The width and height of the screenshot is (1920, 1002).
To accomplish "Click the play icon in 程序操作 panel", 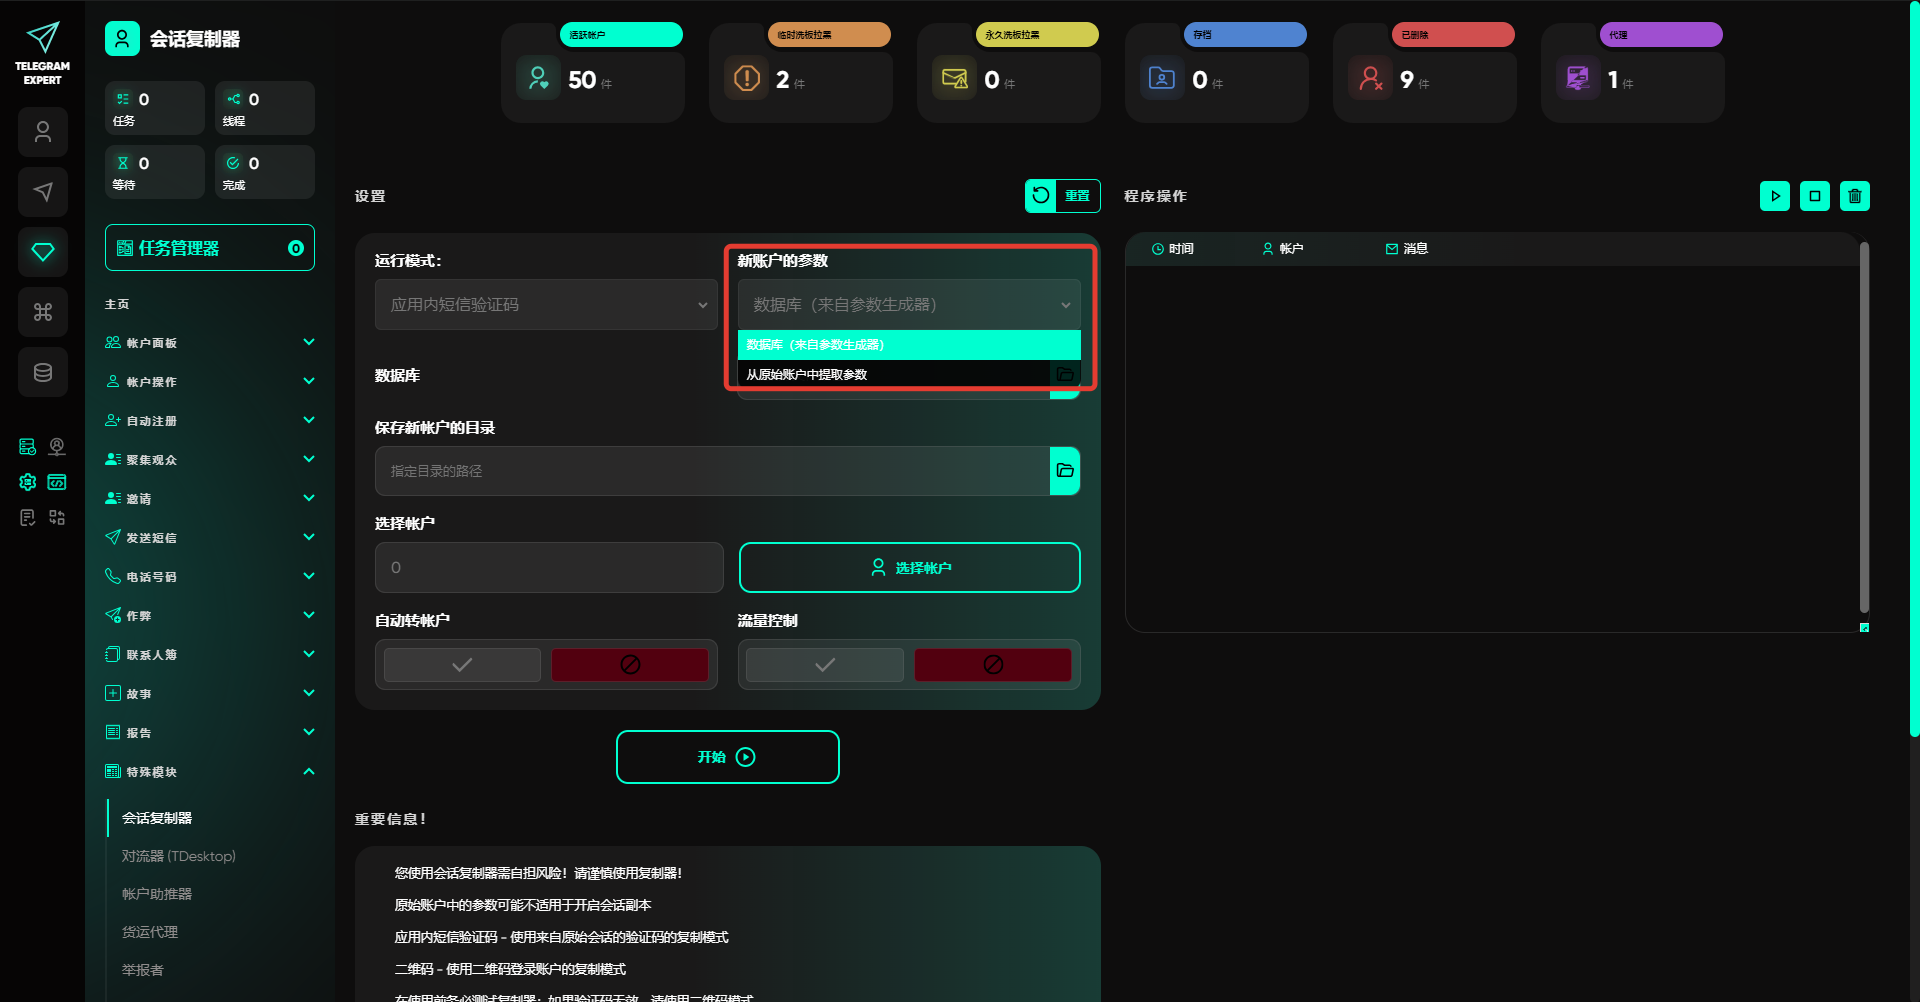I will 1774,196.
